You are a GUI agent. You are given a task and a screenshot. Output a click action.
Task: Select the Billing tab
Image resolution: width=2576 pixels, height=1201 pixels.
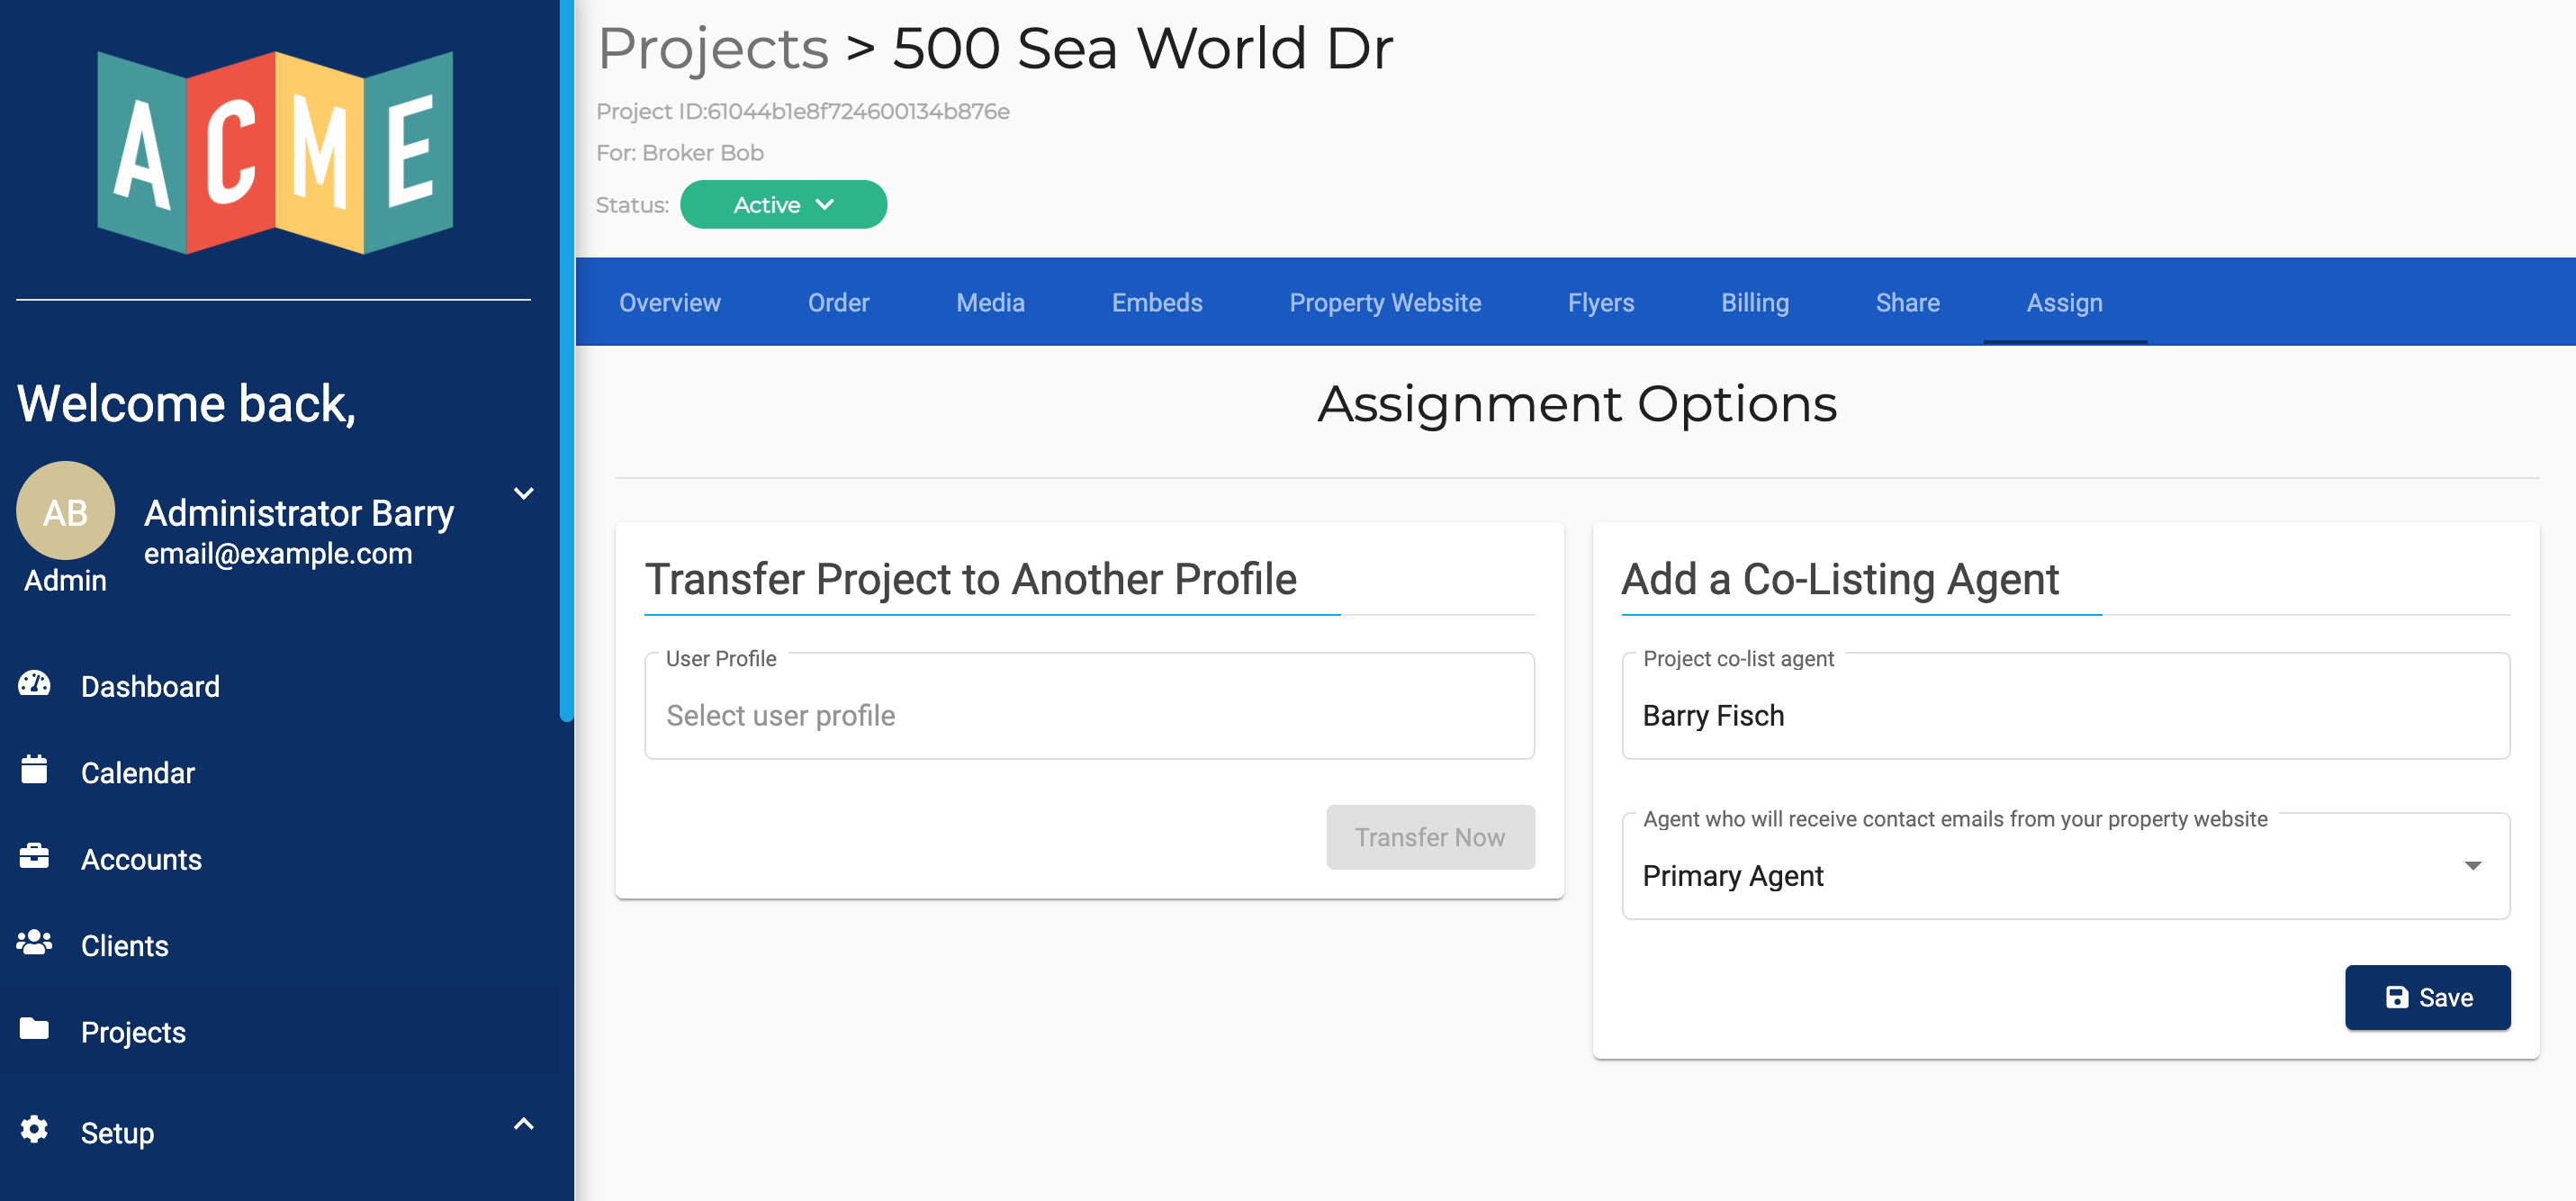coord(1754,303)
